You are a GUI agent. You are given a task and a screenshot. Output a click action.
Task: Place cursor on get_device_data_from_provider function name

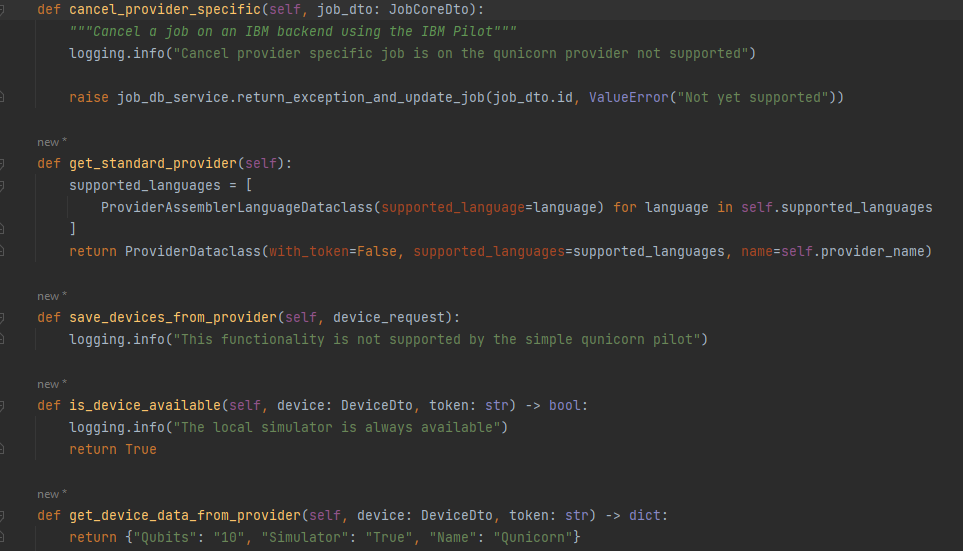[x=185, y=515]
